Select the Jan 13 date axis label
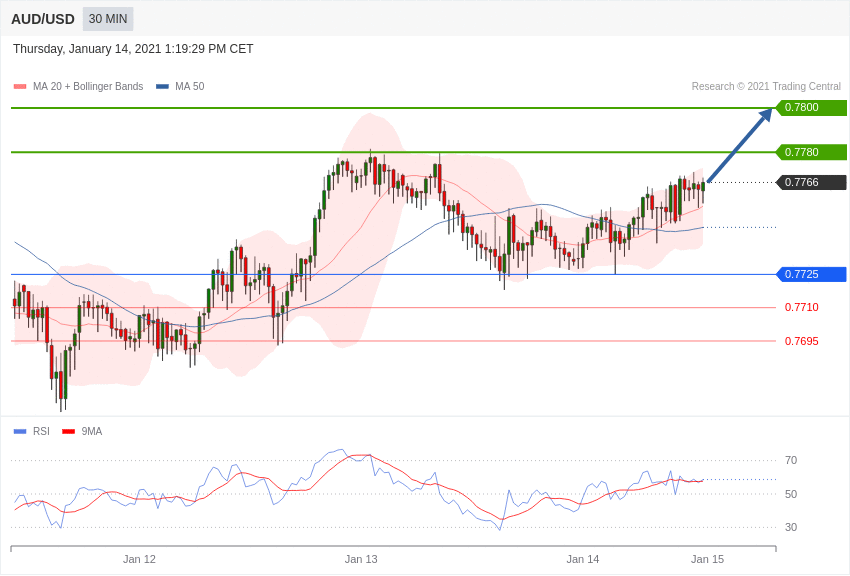The image size is (850, 576). pos(361,559)
